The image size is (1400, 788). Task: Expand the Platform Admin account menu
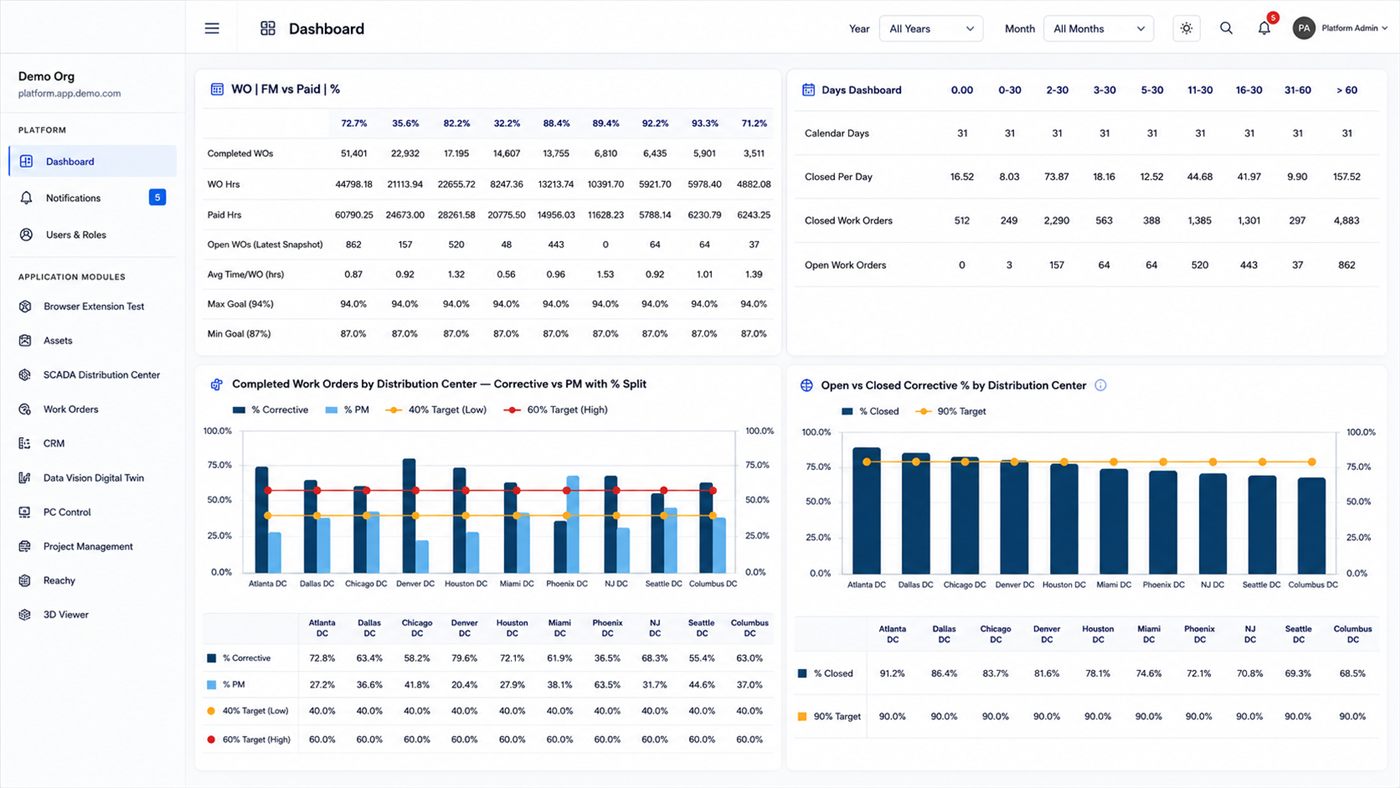pos(1353,28)
